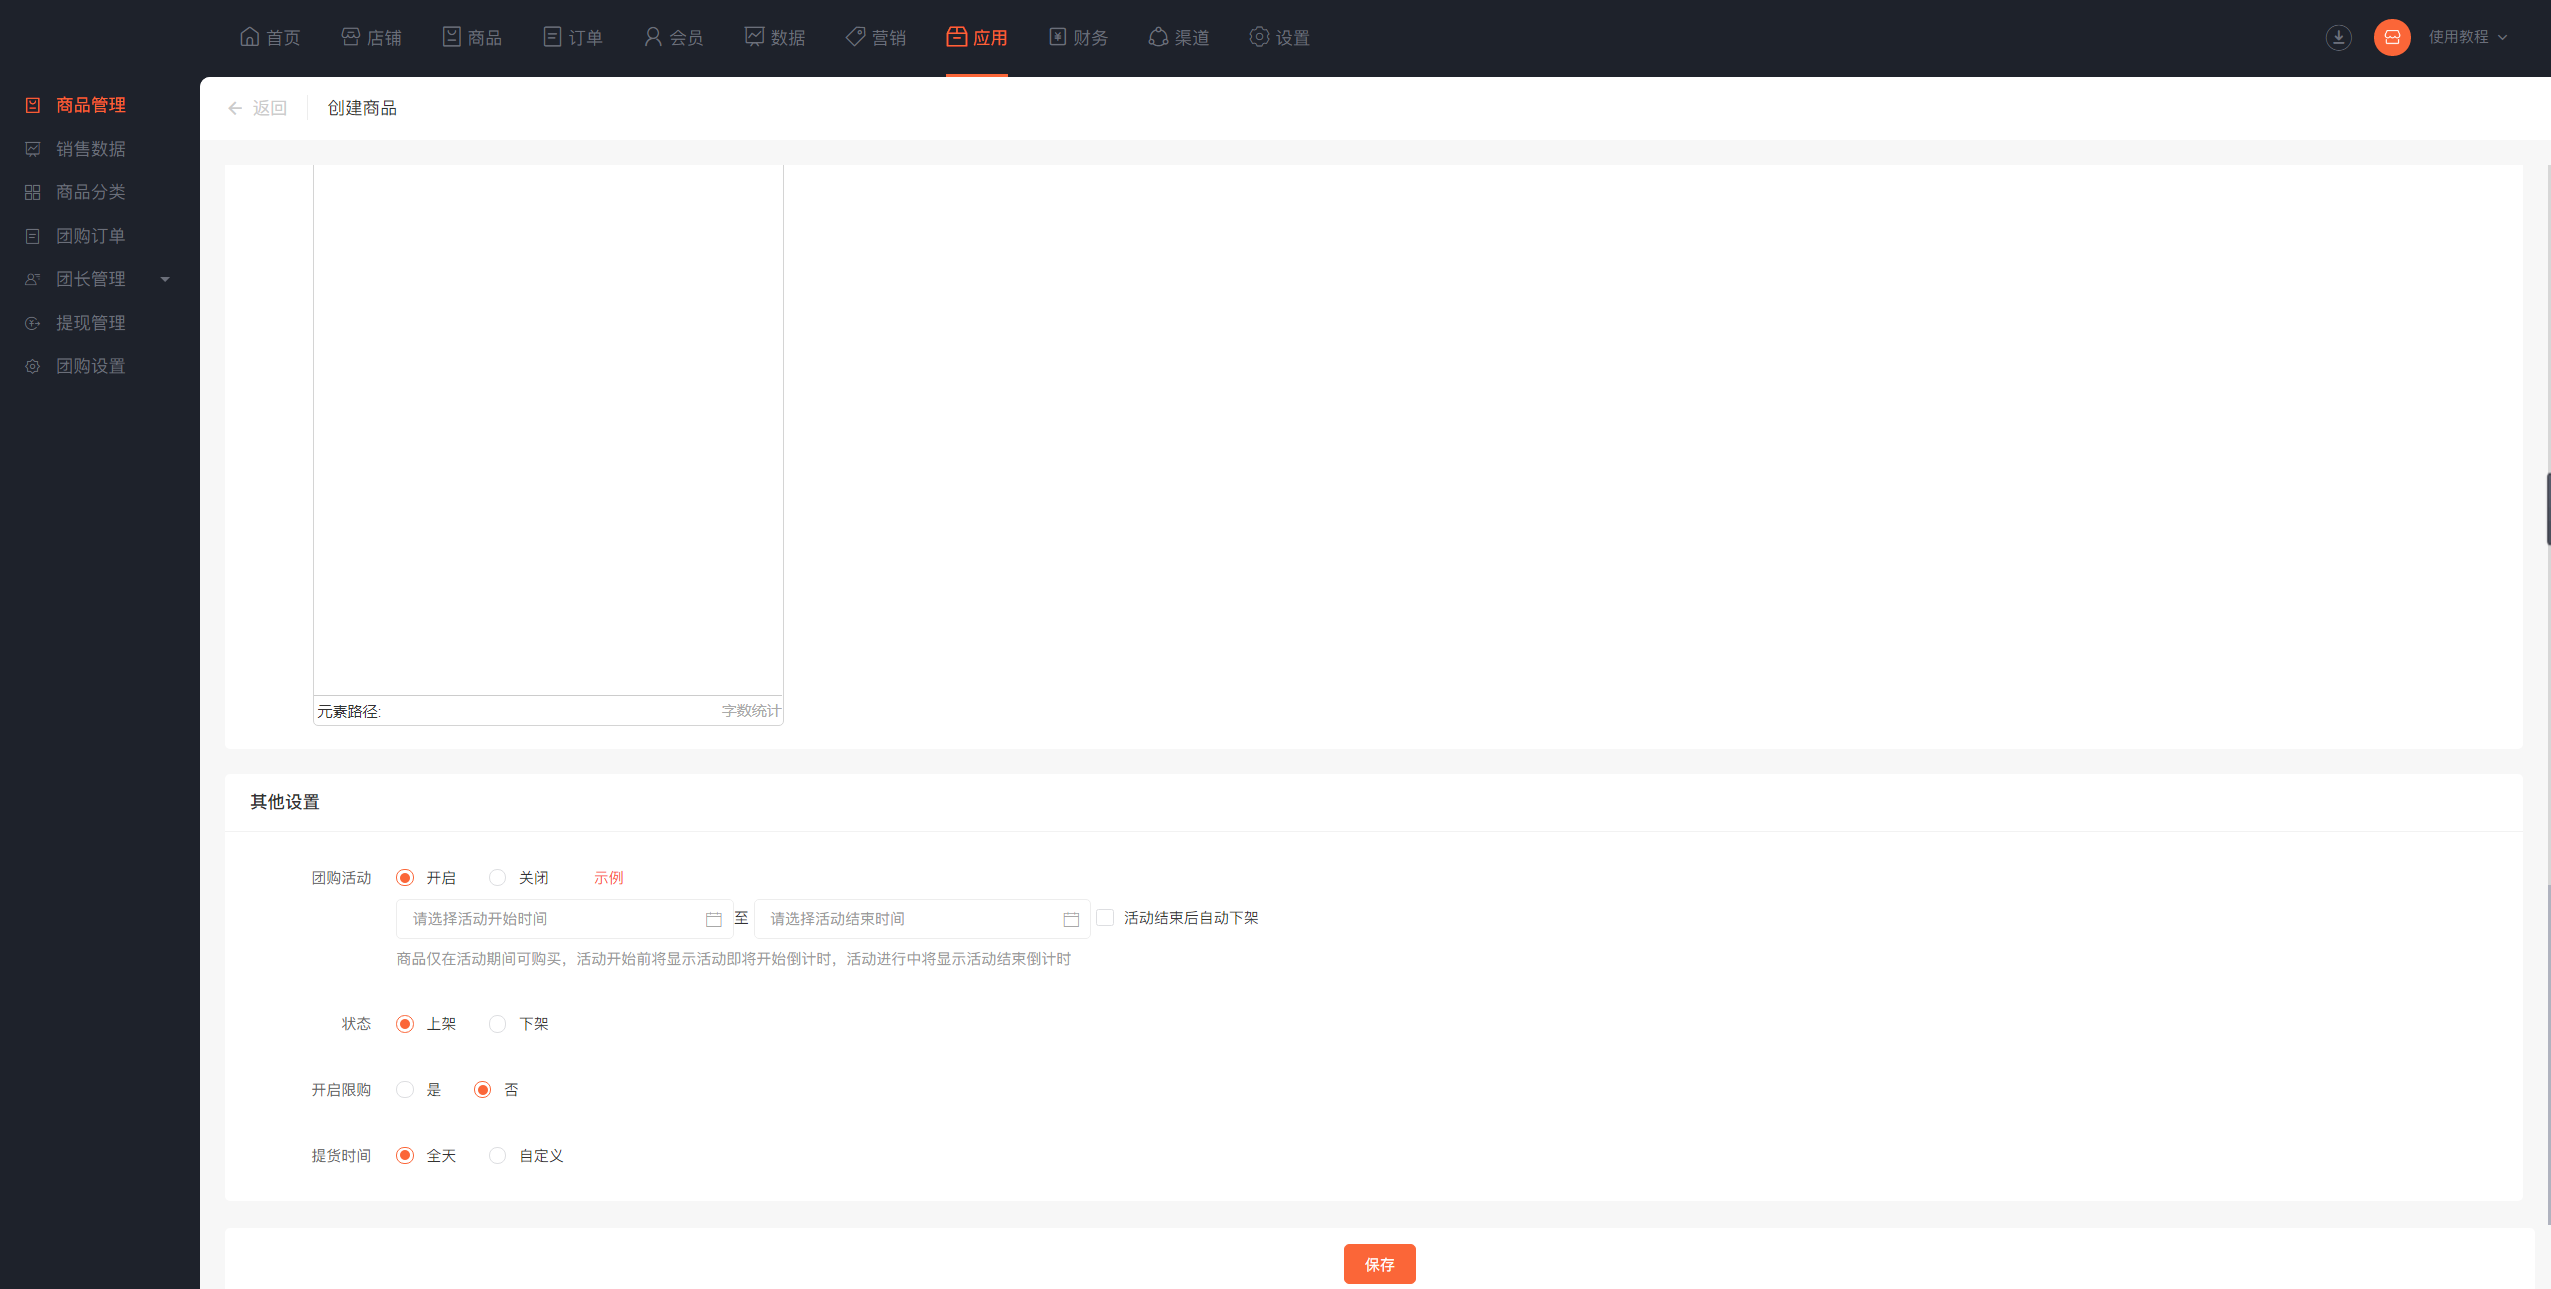This screenshot has width=2551, height=1289.
Task: Toggle 团购活动 to 关闭
Action: click(x=500, y=876)
